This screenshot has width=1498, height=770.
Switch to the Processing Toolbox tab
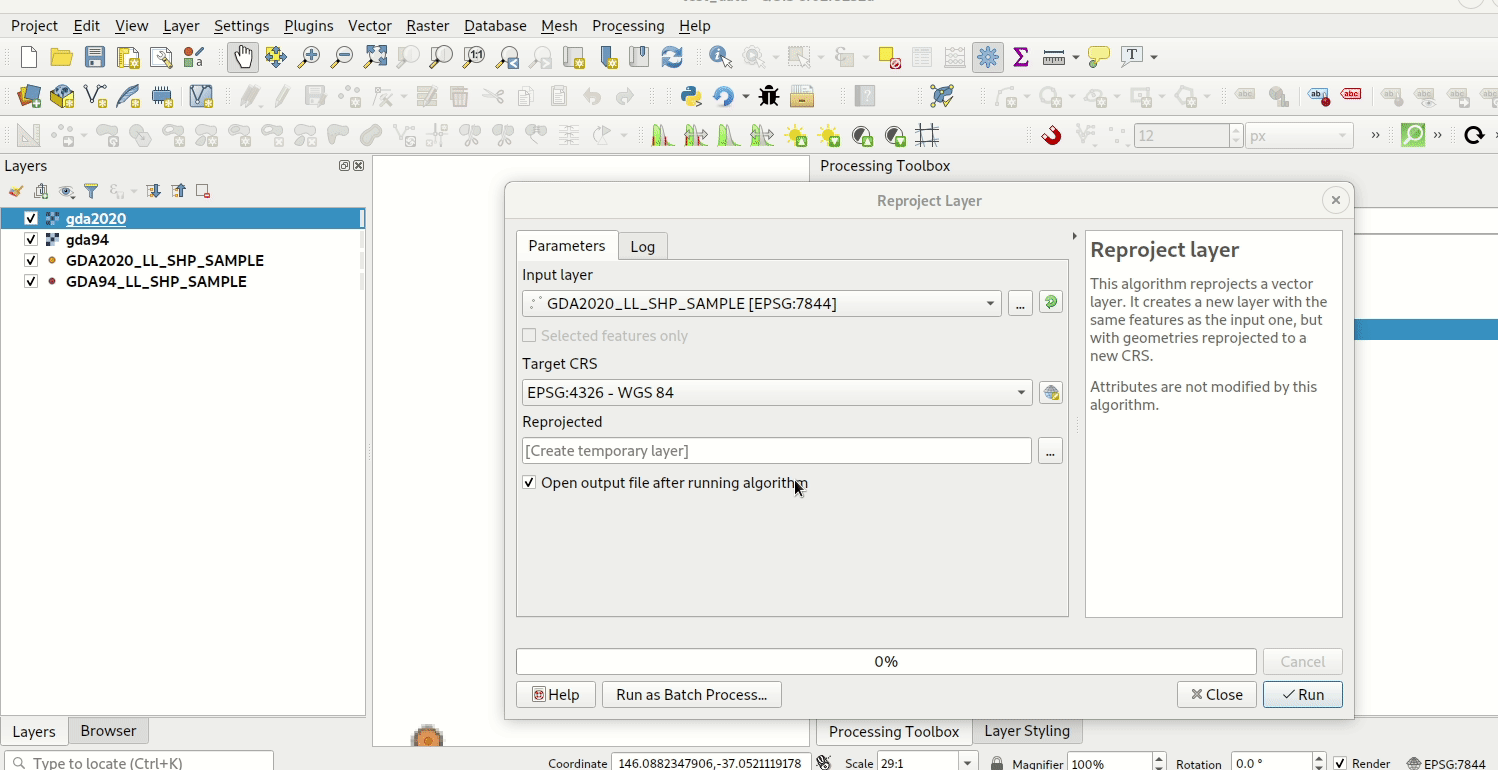[x=894, y=732]
